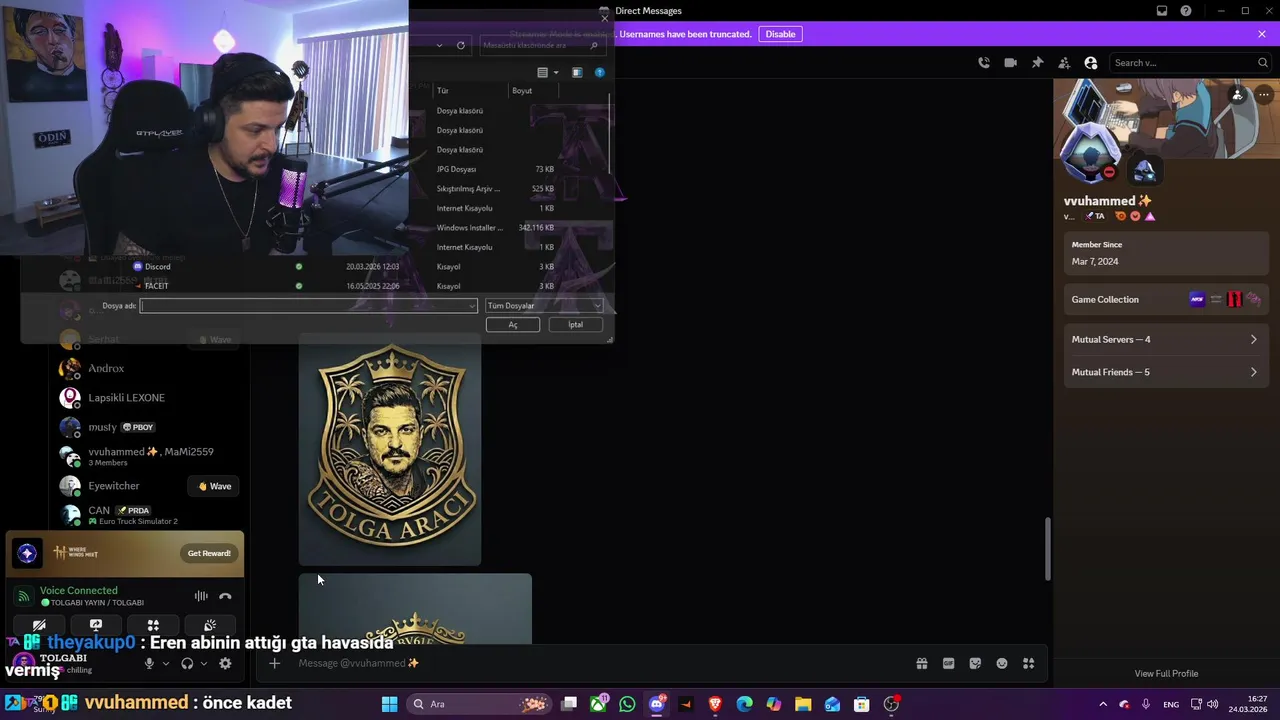
Task: Deafen audio with the headphone icon
Action: click(187, 663)
